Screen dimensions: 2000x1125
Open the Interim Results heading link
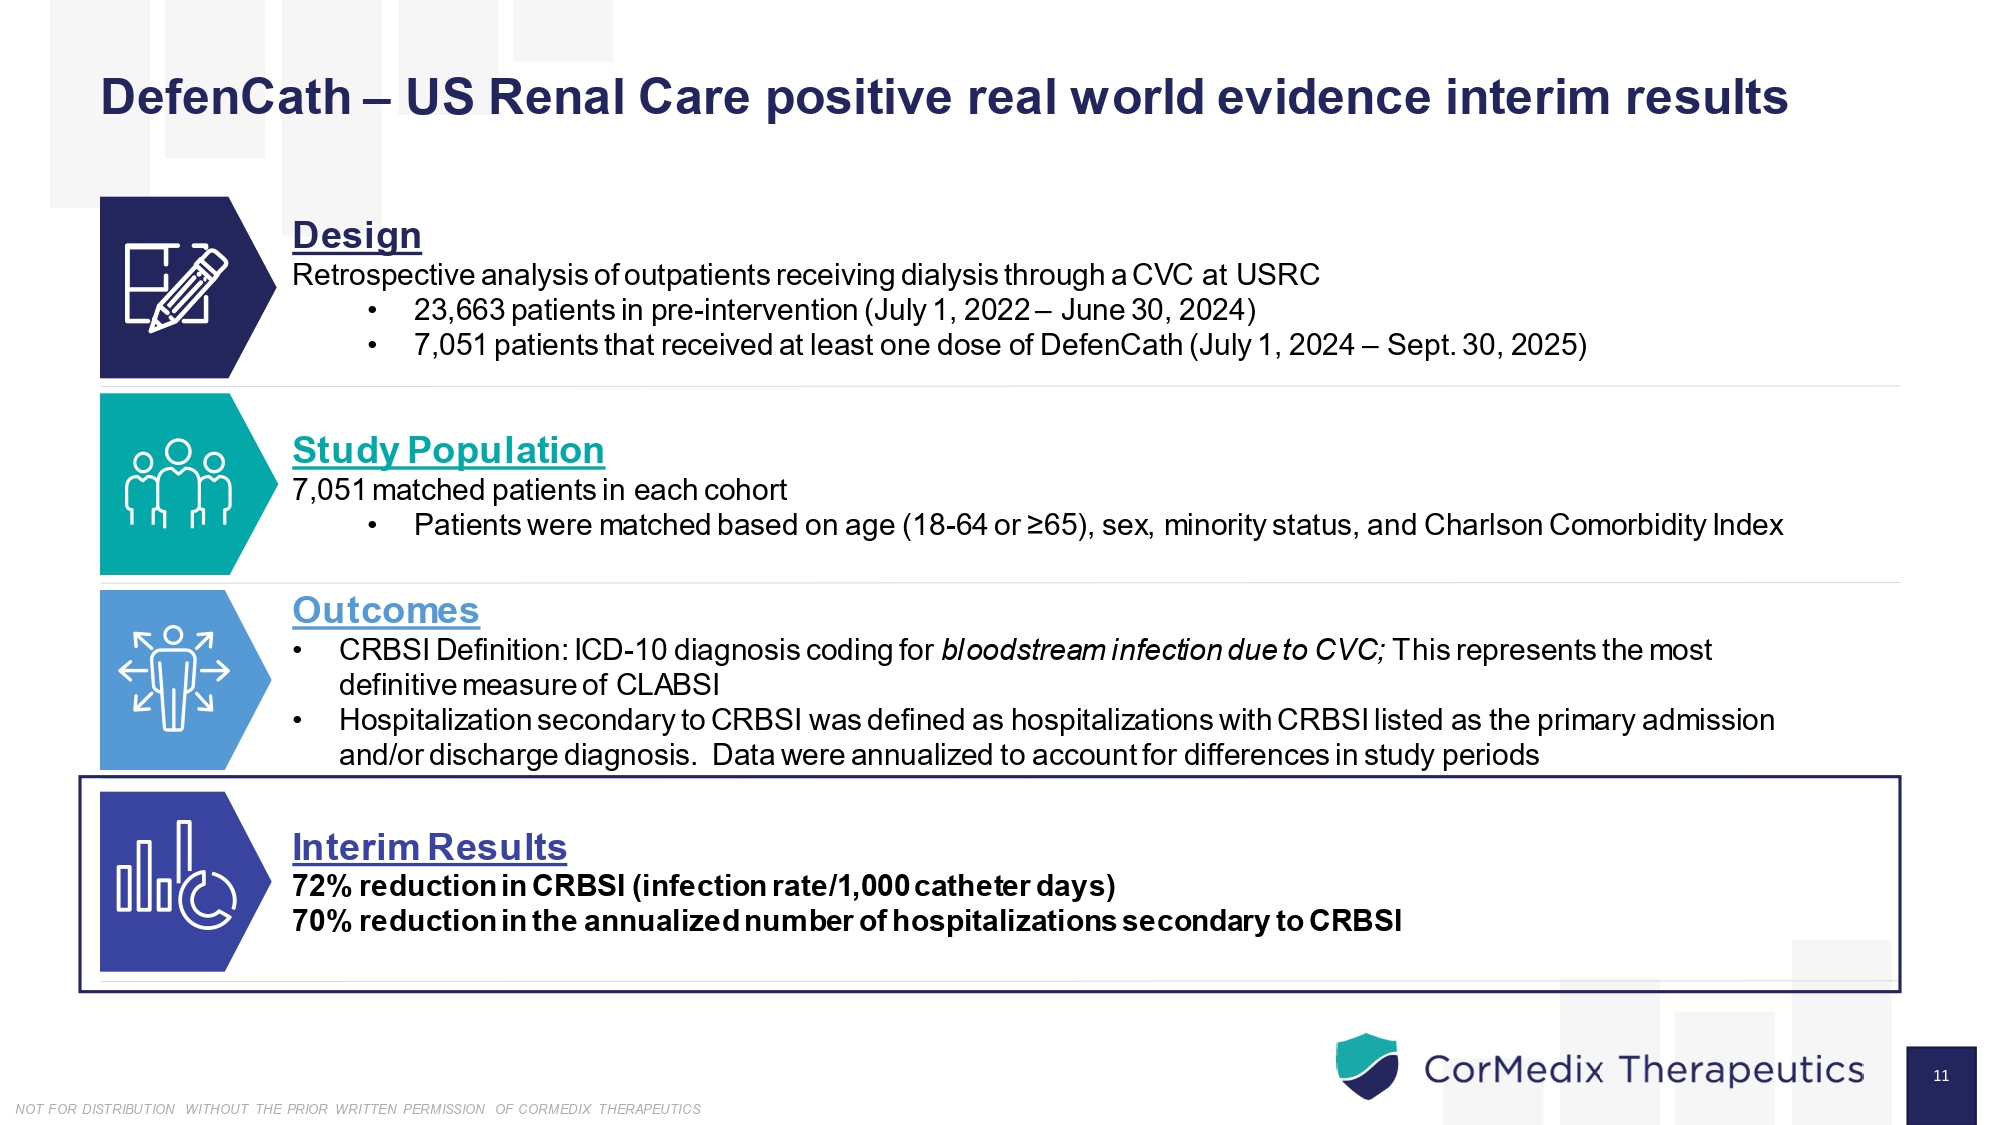tap(429, 847)
